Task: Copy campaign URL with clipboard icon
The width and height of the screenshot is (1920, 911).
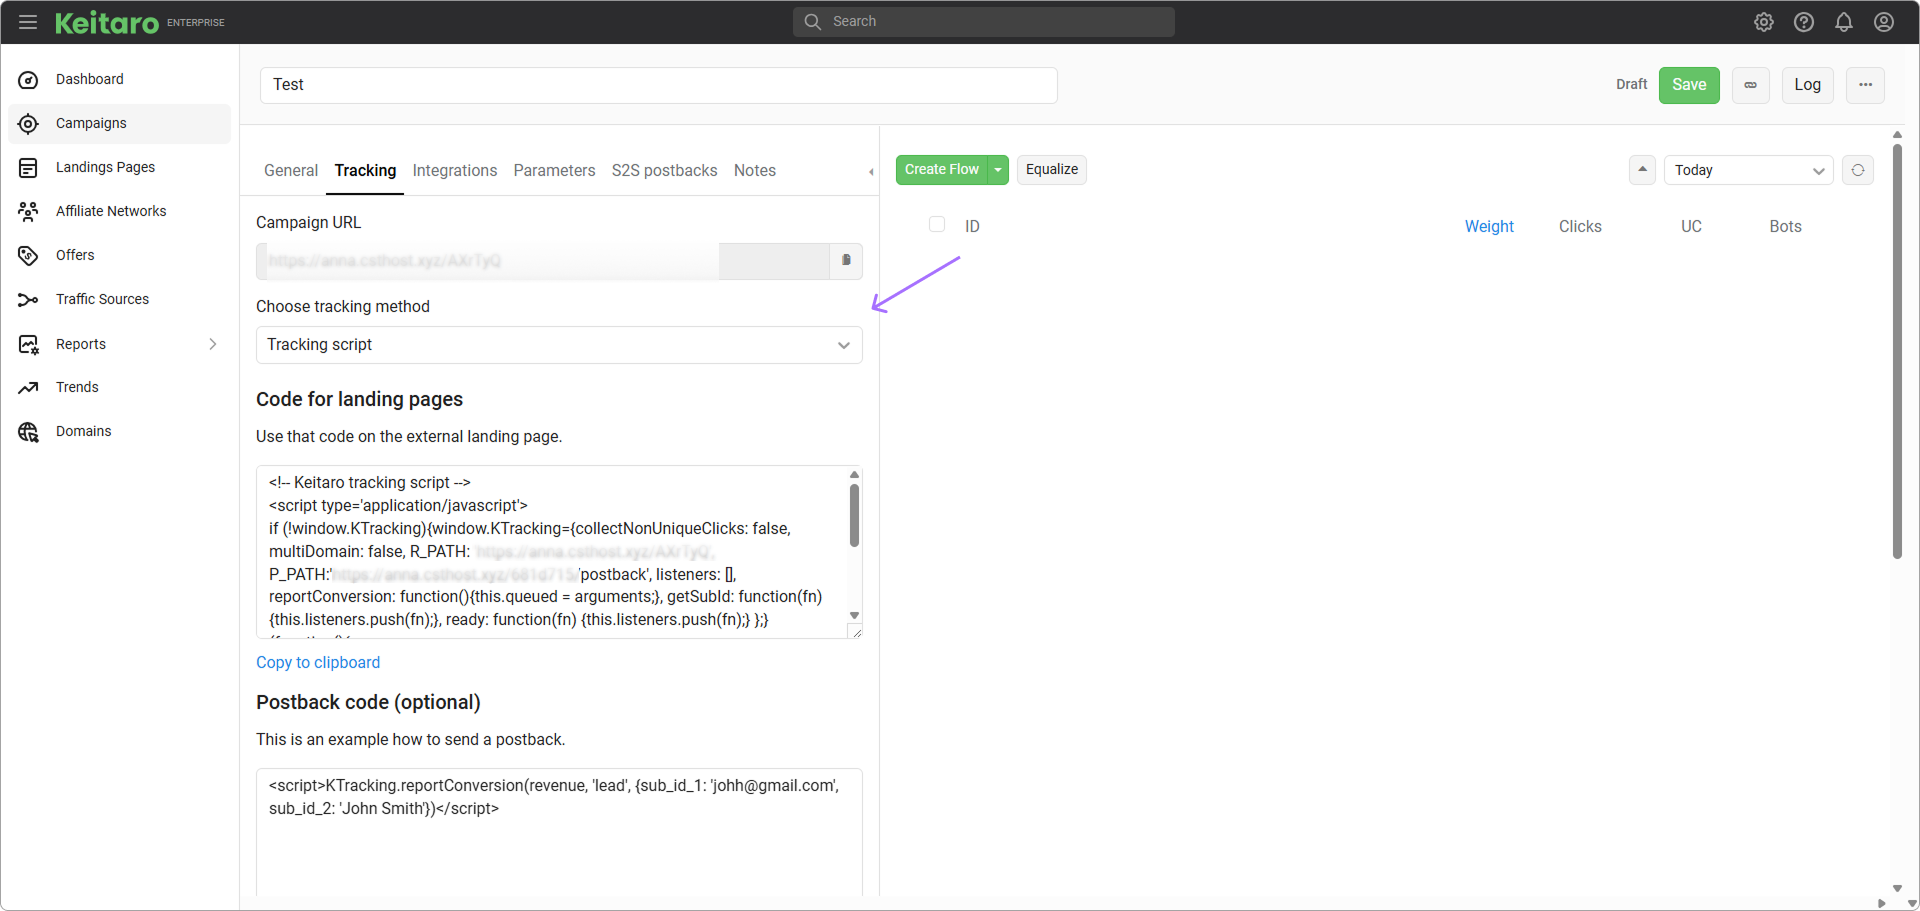Action: (x=846, y=260)
